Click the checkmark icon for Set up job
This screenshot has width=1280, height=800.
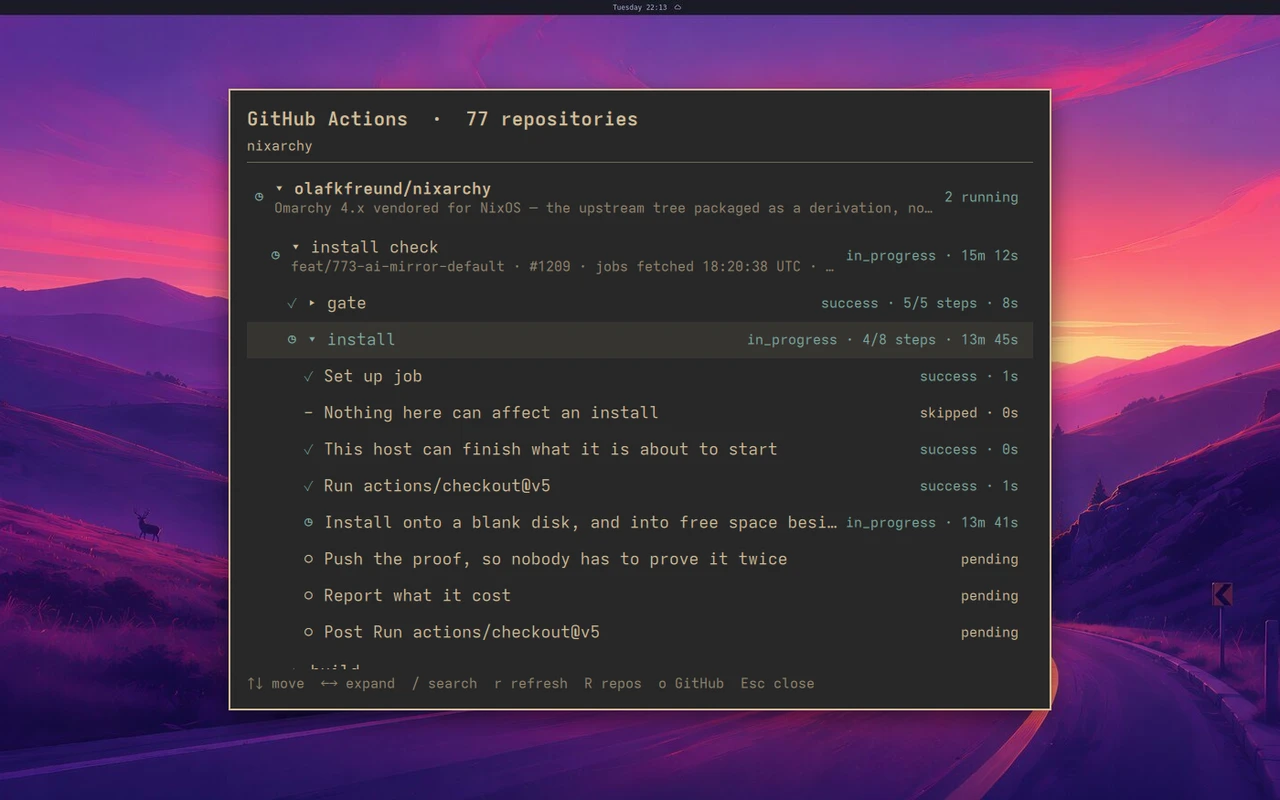click(309, 376)
